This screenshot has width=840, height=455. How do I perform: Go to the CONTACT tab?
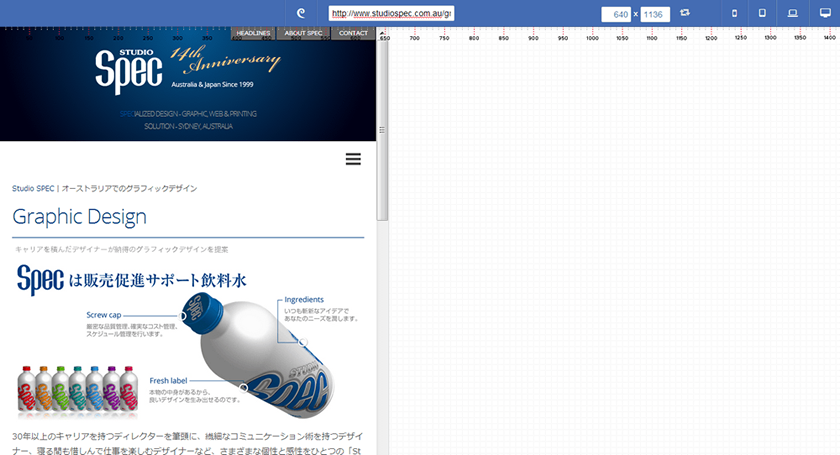point(353,33)
